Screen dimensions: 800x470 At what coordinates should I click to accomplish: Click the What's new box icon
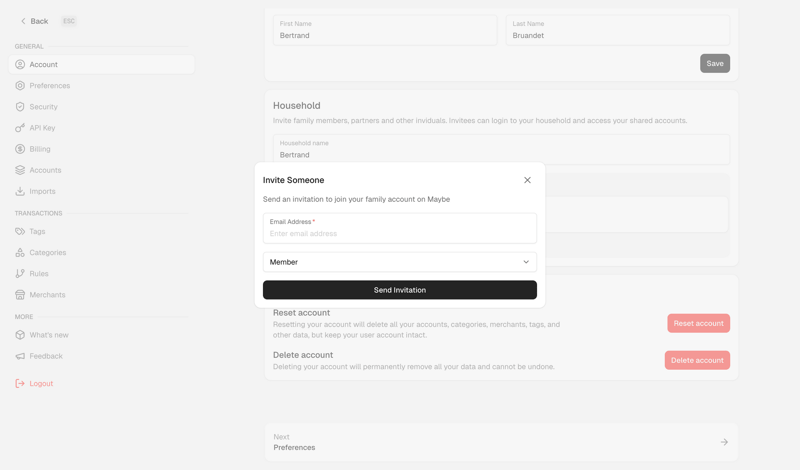(x=20, y=335)
